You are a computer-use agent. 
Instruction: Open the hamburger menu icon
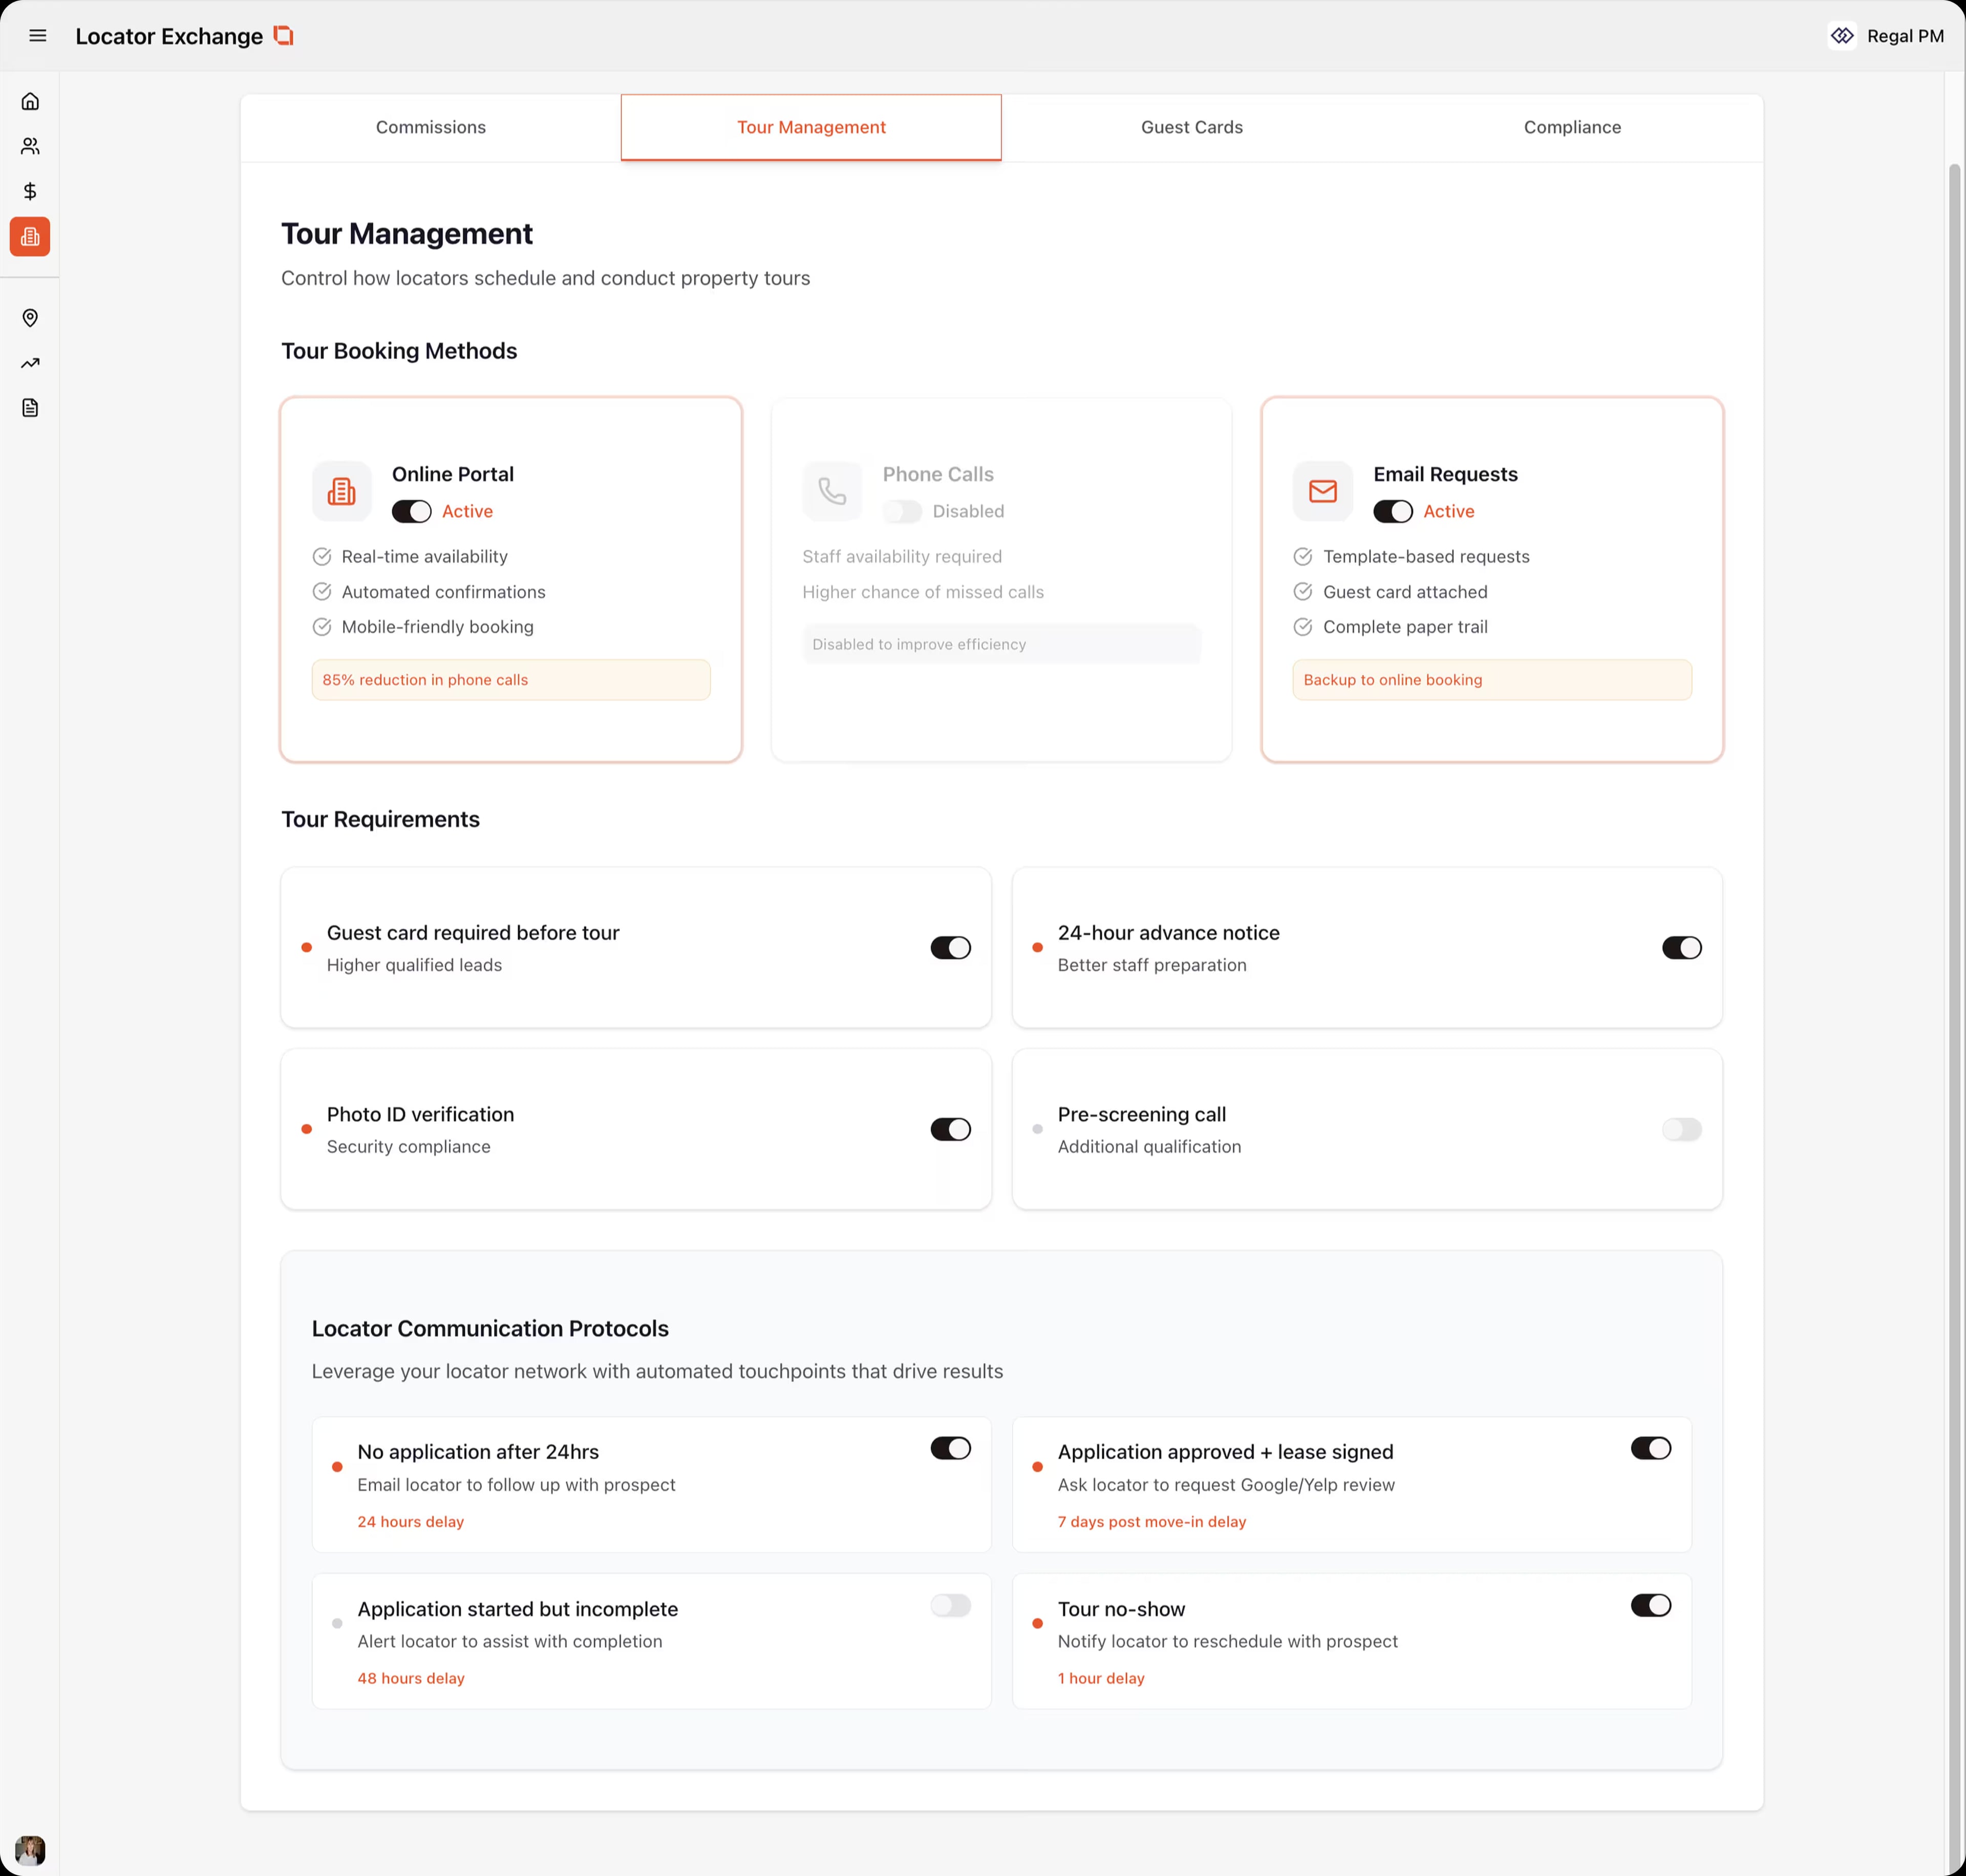pyautogui.click(x=38, y=36)
